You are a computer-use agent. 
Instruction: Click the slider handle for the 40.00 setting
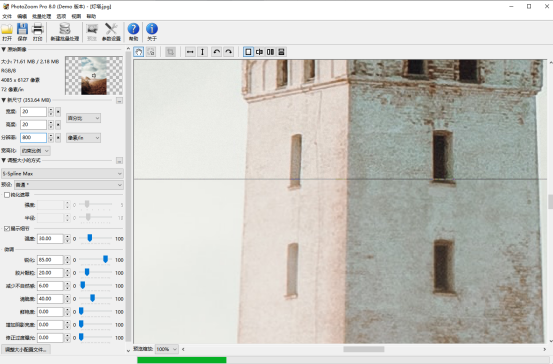(92, 298)
